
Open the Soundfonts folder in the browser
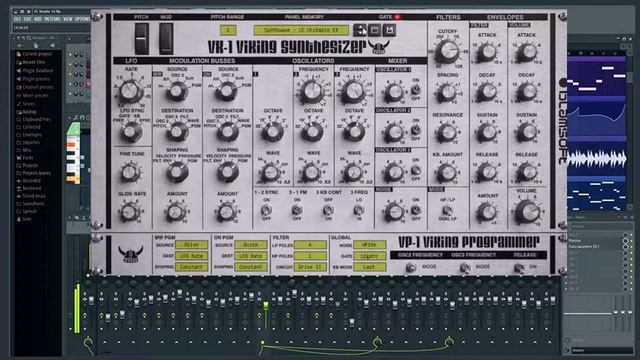coord(31,204)
